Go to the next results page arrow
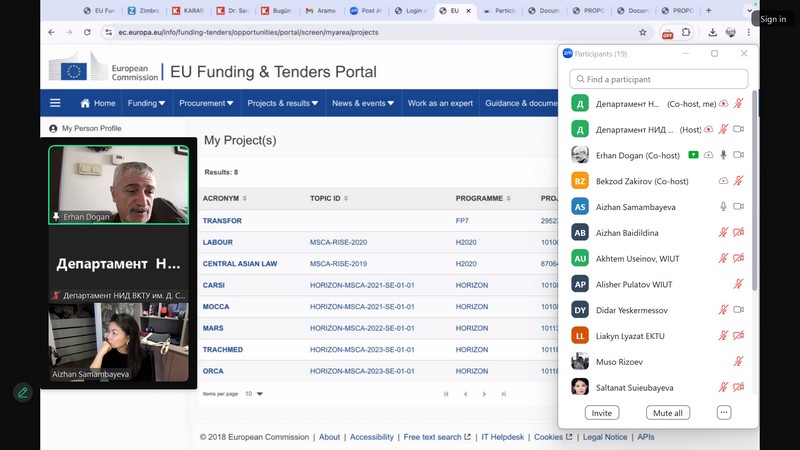Screen dimensions: 800x450 coord(484,394)
